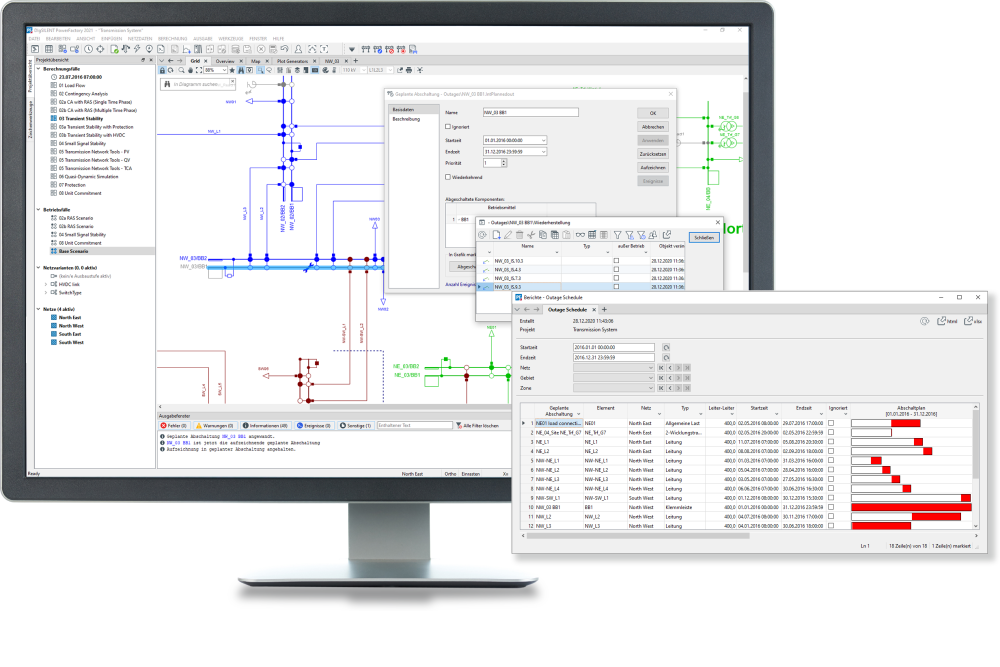Click the trash delete icon in Wiederherstellung toolbar
The height and width of the screenshot is (667, 1000).
519,235
